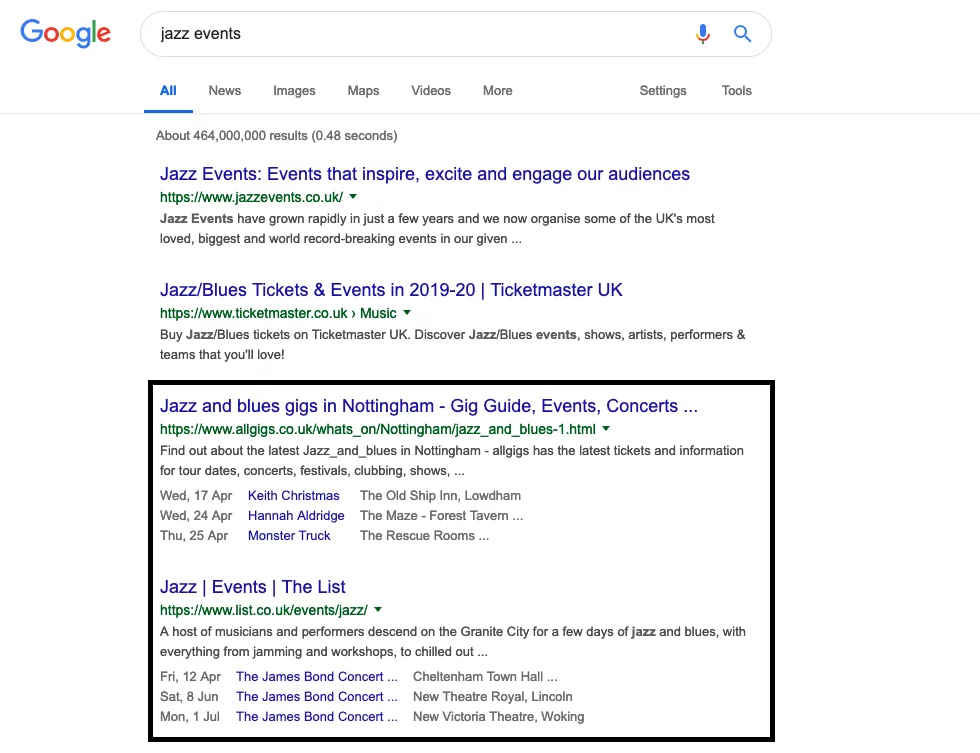Open the Ticketmaster UK Jazz/Blues result
This screenshot has width=980, height=753.
(x=391, y=290)
